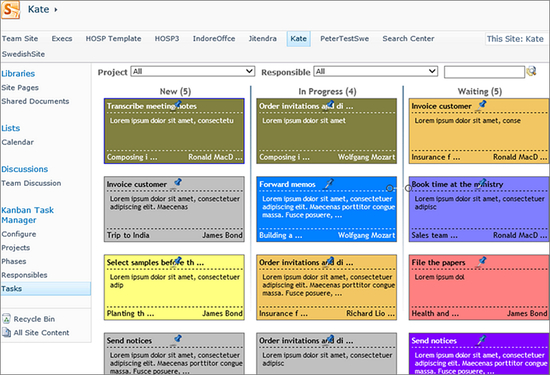Go to All Site Content link
The image size is (550, 375).
coord(41,333)
